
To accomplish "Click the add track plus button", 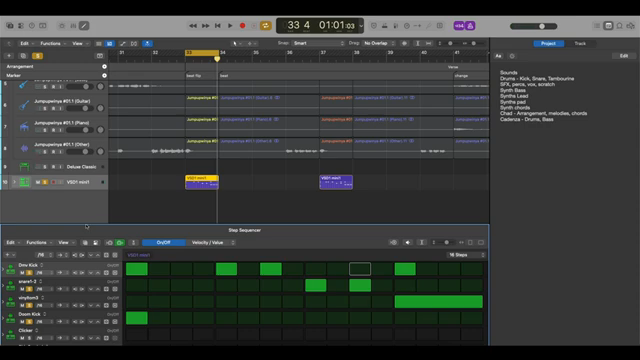I will 9,56.
